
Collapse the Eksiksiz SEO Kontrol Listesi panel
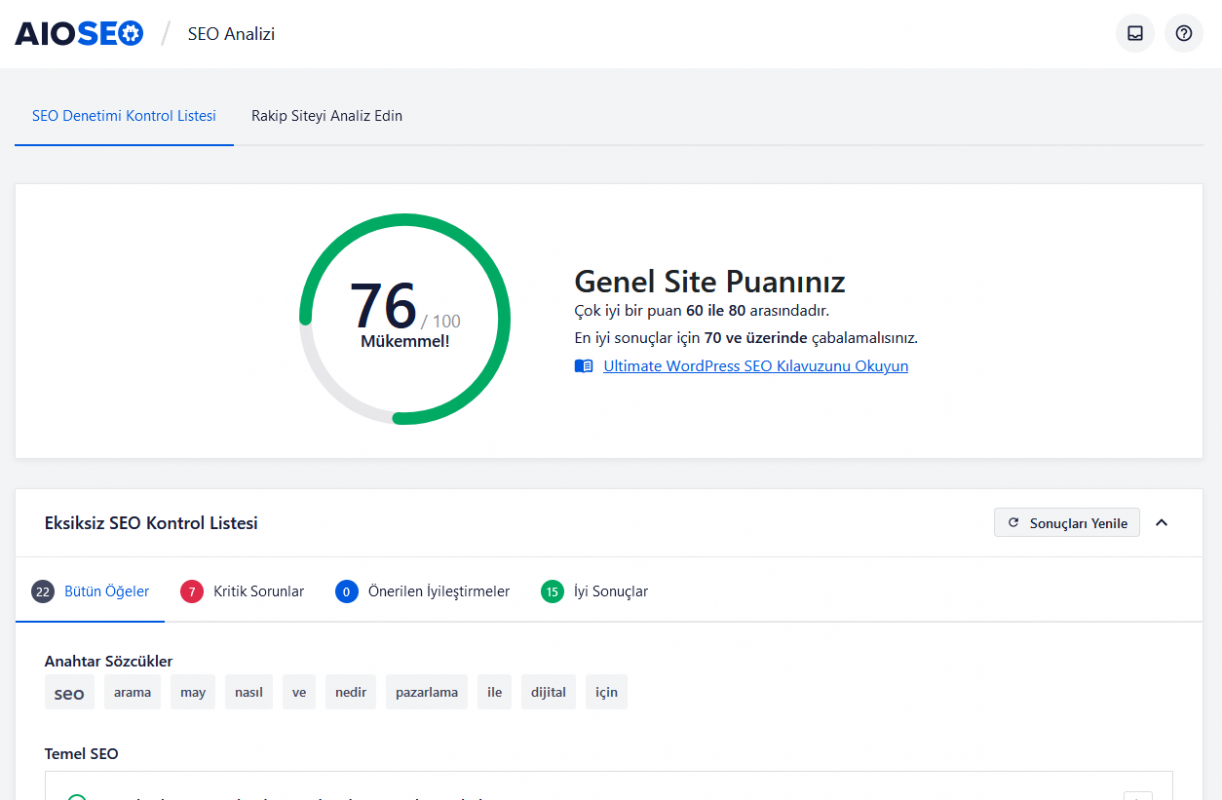(1162, 522)
